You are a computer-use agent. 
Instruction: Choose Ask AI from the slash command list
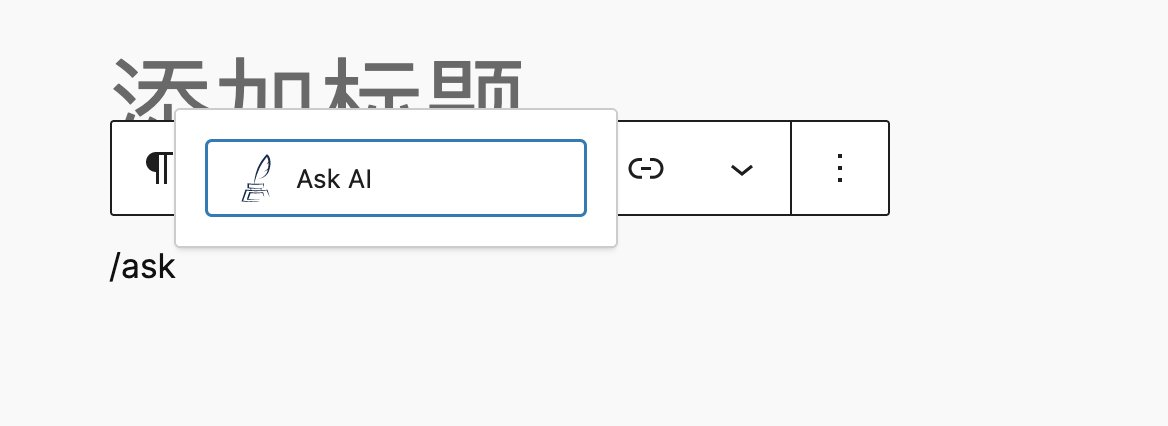point(396,178)
